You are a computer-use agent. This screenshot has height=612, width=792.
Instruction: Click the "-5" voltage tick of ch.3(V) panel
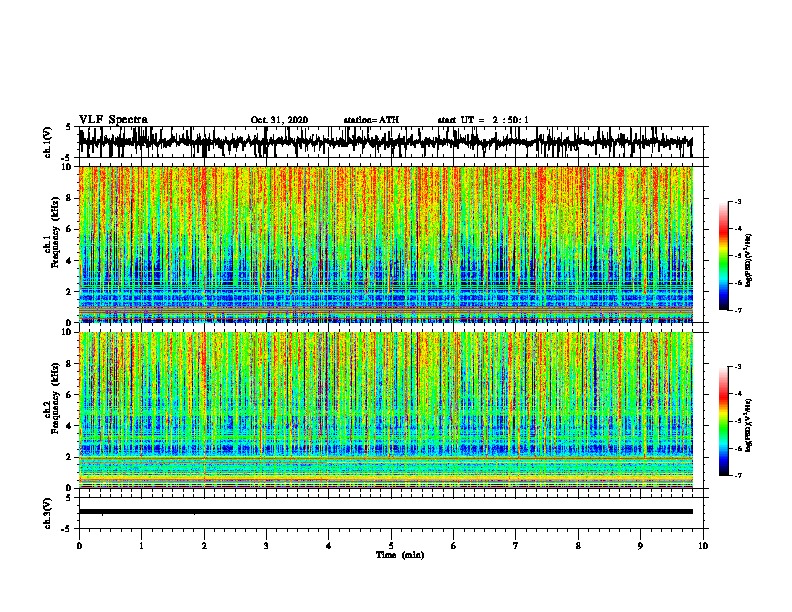point(67,529)
